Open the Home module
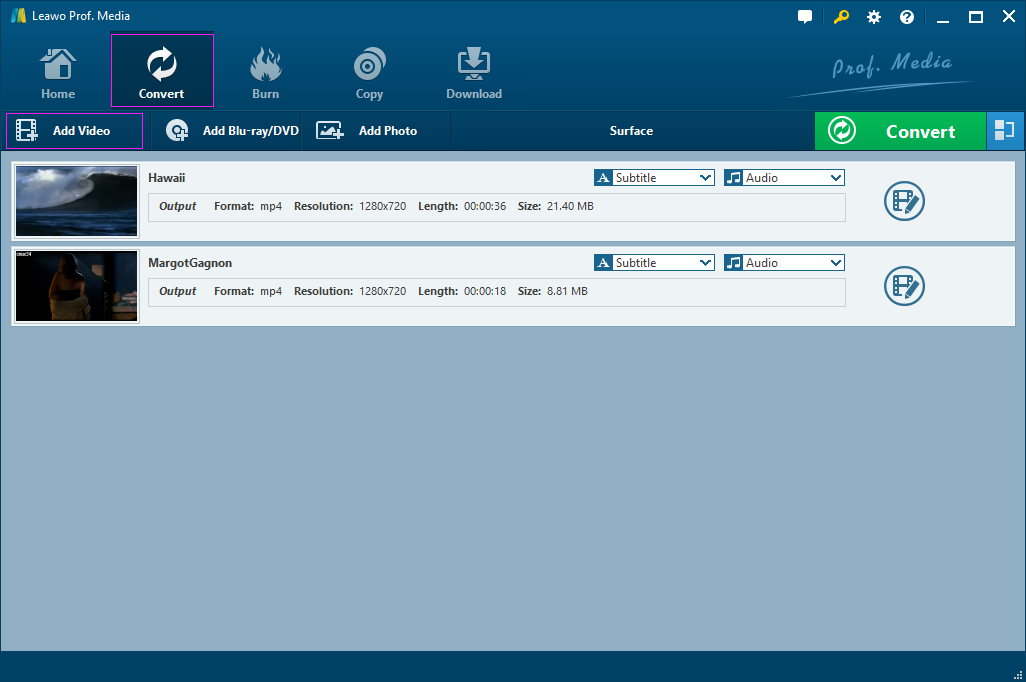Image resolution: width=1026 pixels, height=682 pixels. click(58, 73)
